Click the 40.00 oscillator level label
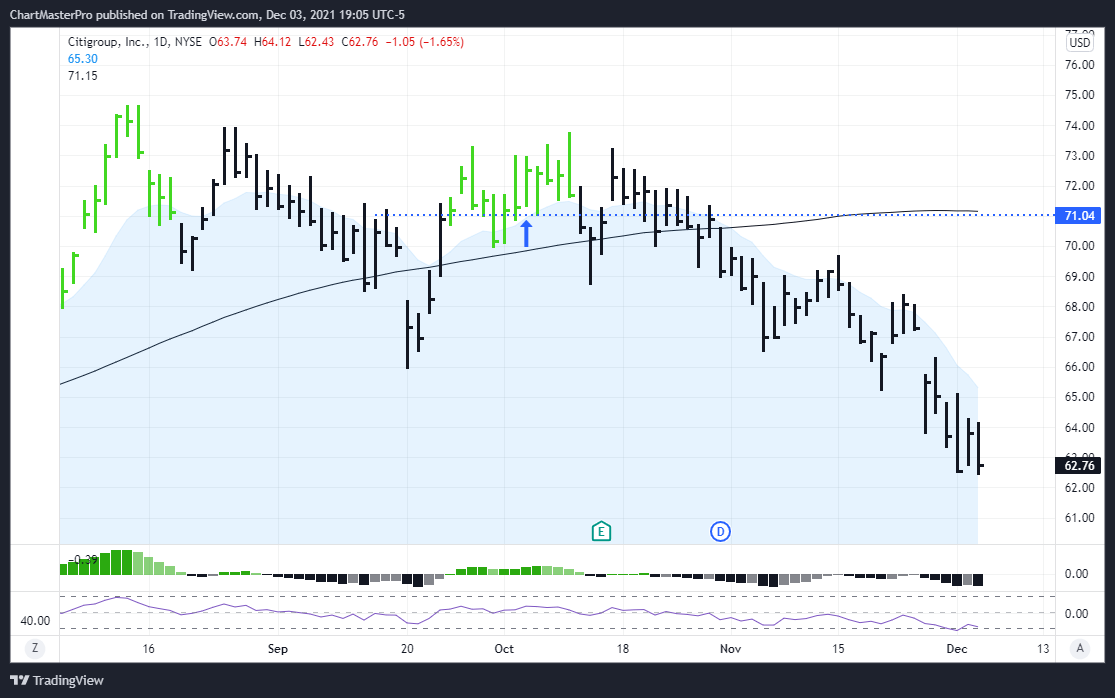The width and height of the screenshot is (1115, 698). 36,621
